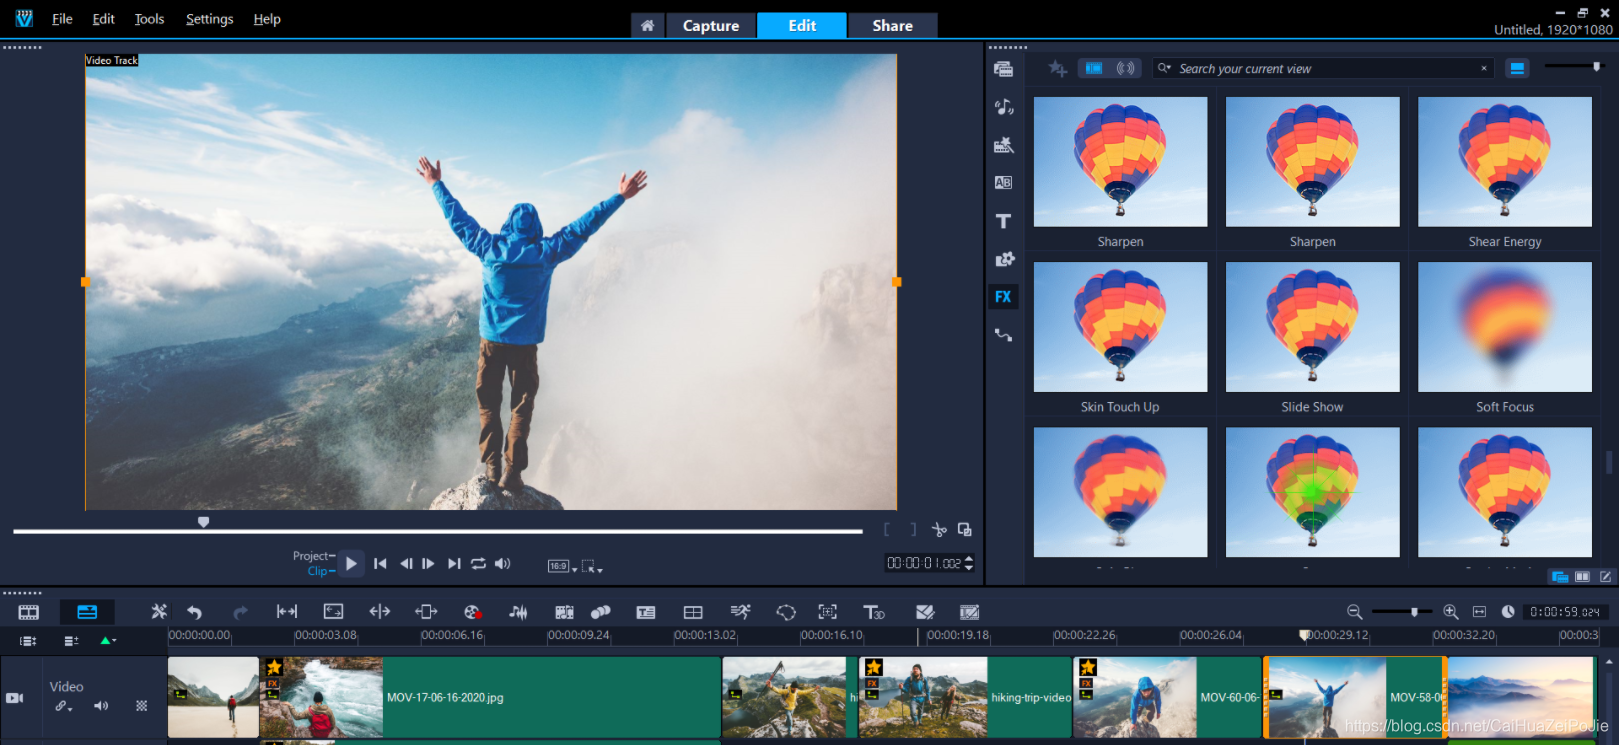Open the Split Screen template creator
Image resolution: width=1619 pixels, height=745 pixels.
pyautogui.click(x=693, y=612)
